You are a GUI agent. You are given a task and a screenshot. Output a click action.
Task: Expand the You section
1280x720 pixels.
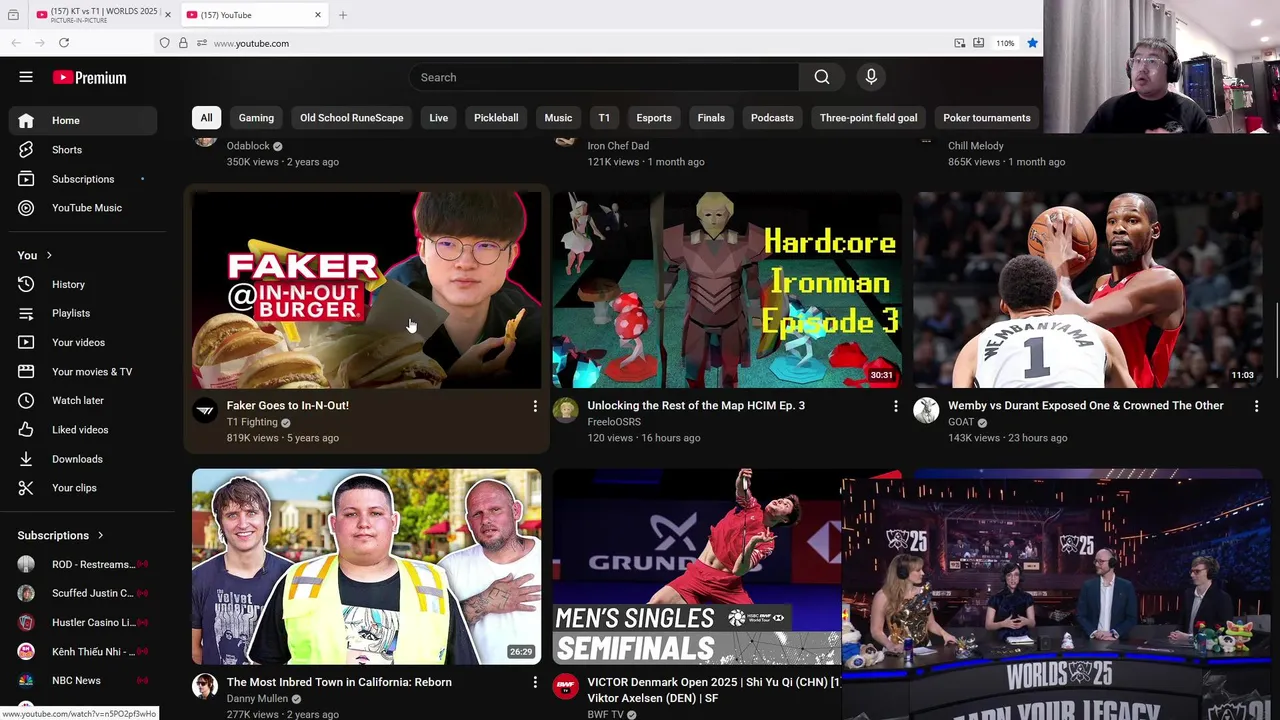click(x=35, y=255)
